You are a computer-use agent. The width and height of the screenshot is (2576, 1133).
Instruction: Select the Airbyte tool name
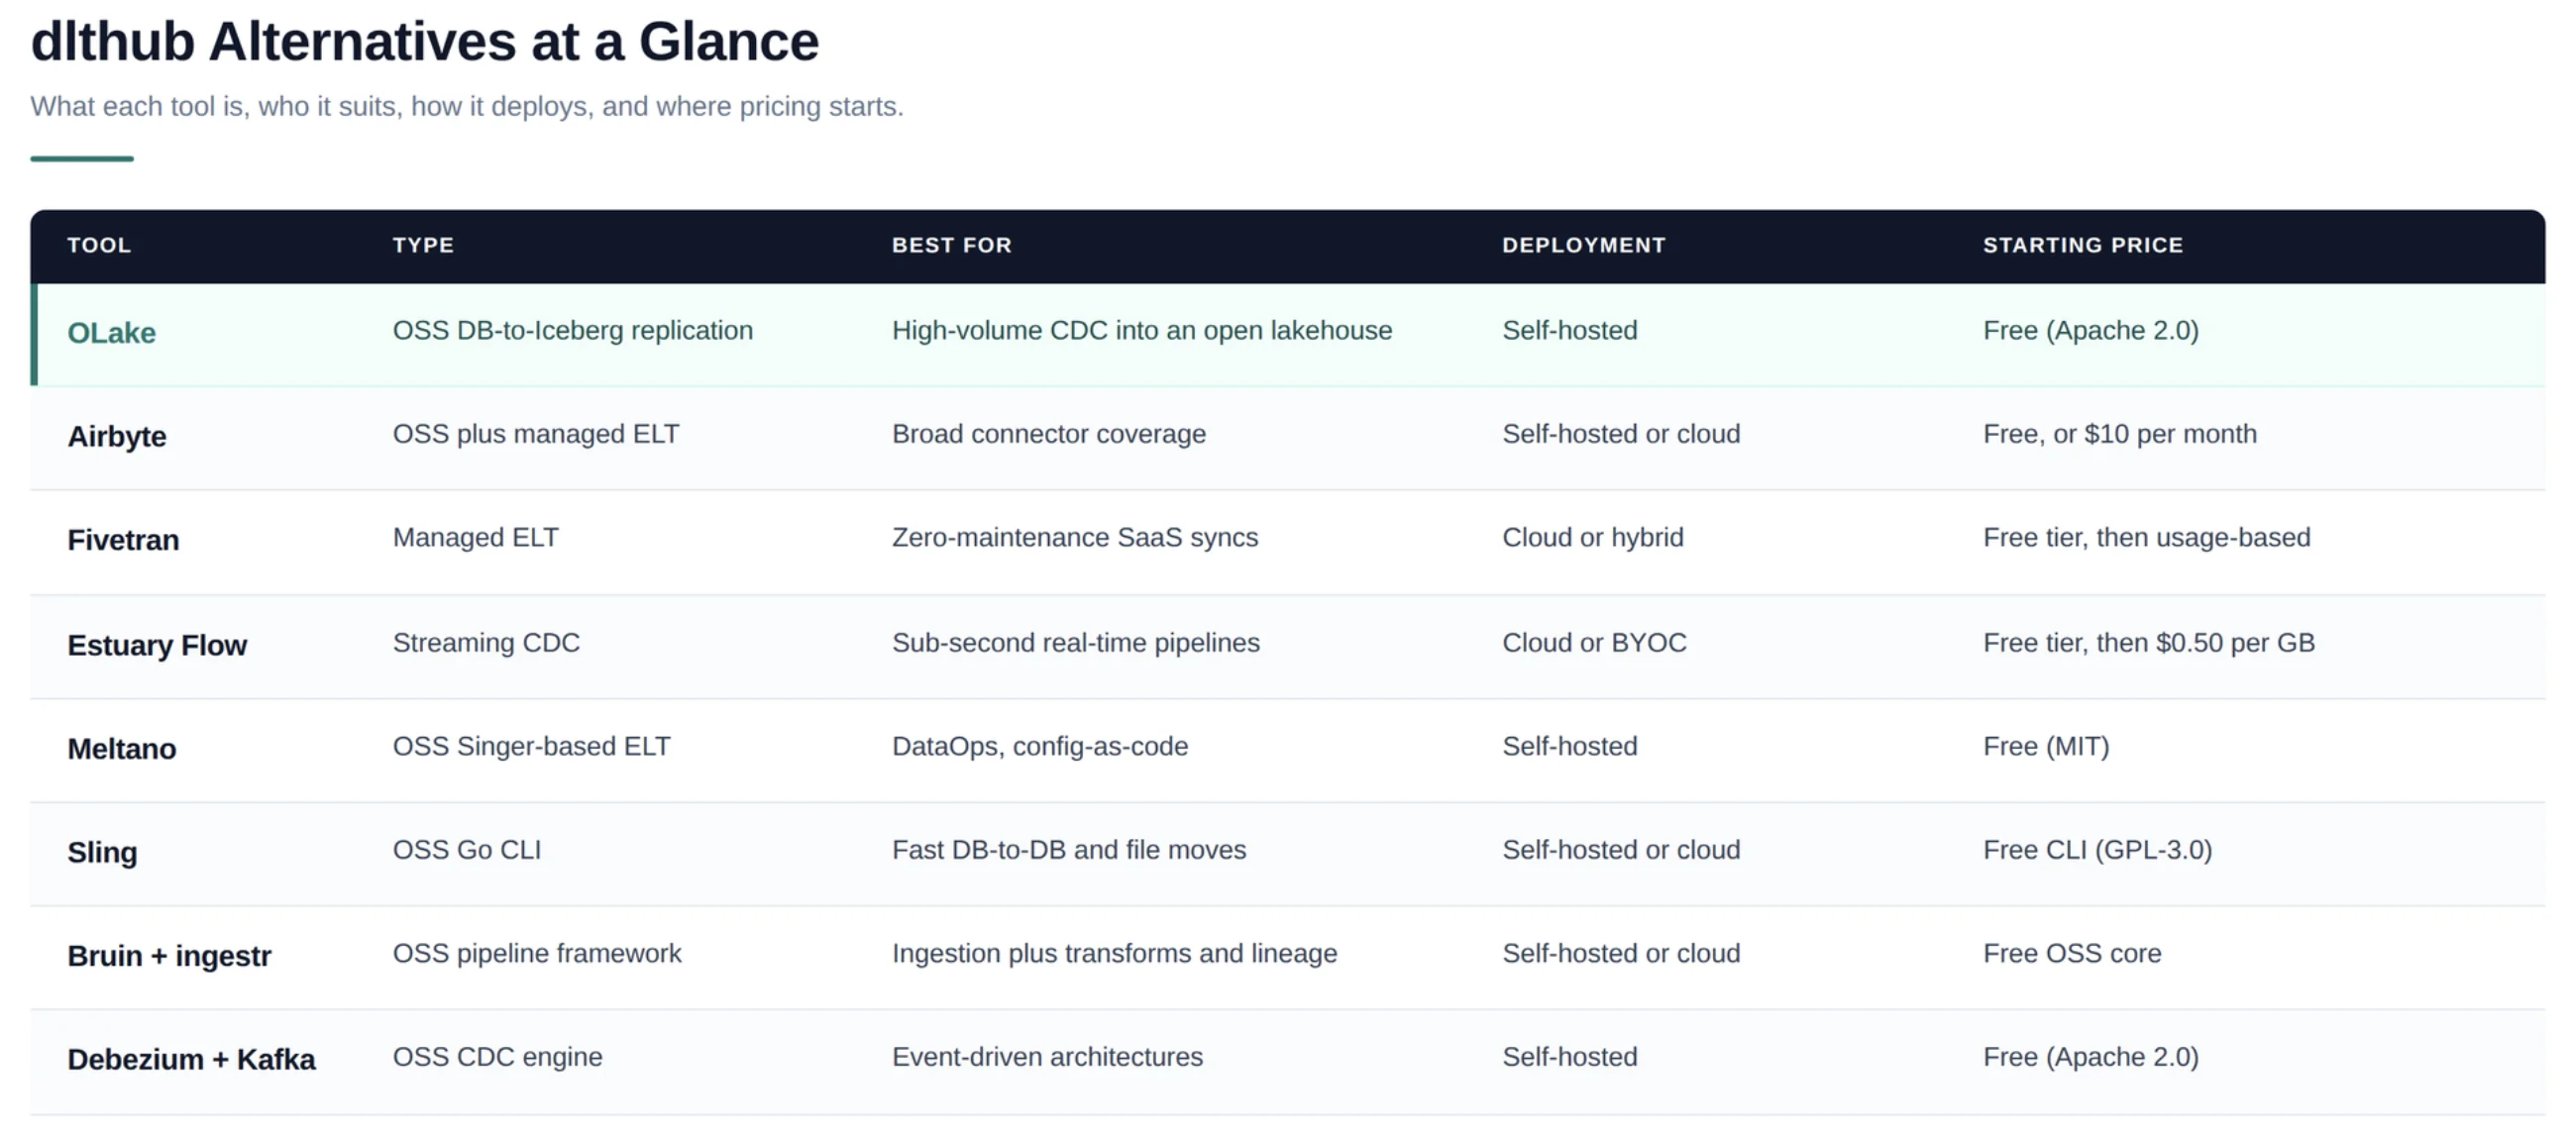tap(116, 437)
